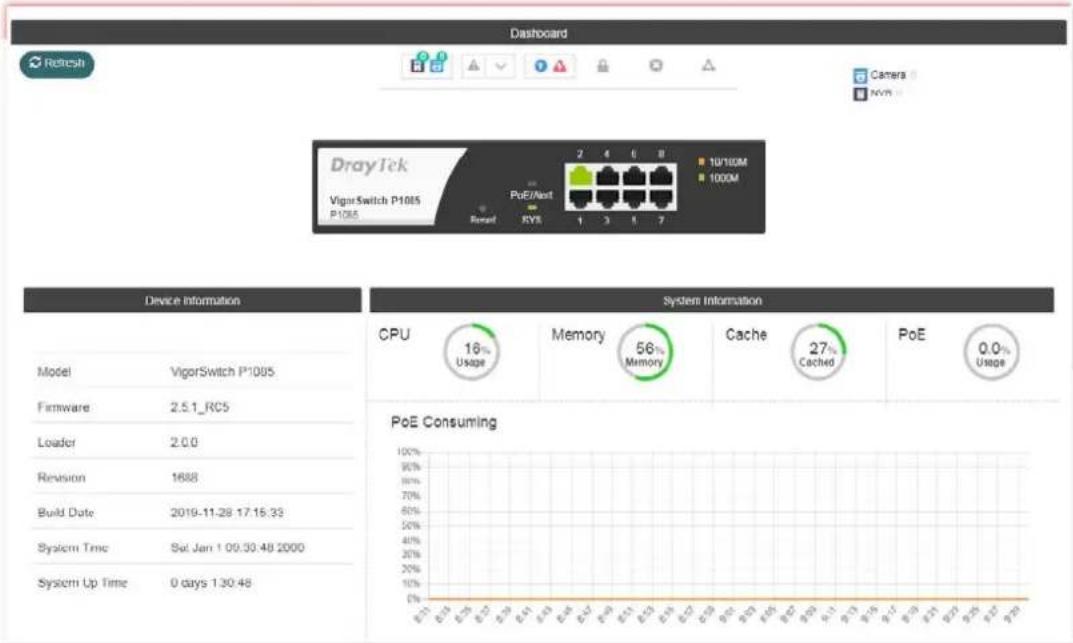The image size is (1073, 643).
Task: Click the Memory 56% gauge
Action: tap(645, 352)
